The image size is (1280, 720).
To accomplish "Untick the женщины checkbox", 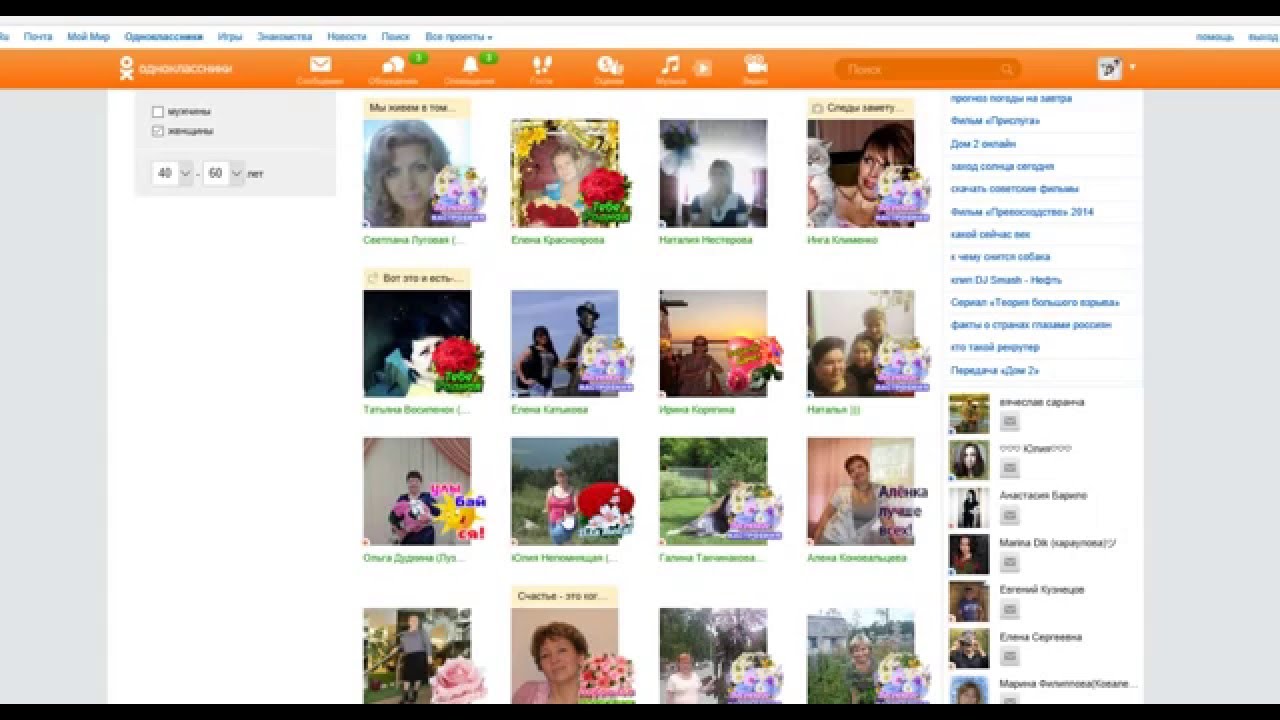I will coord(158,131).
